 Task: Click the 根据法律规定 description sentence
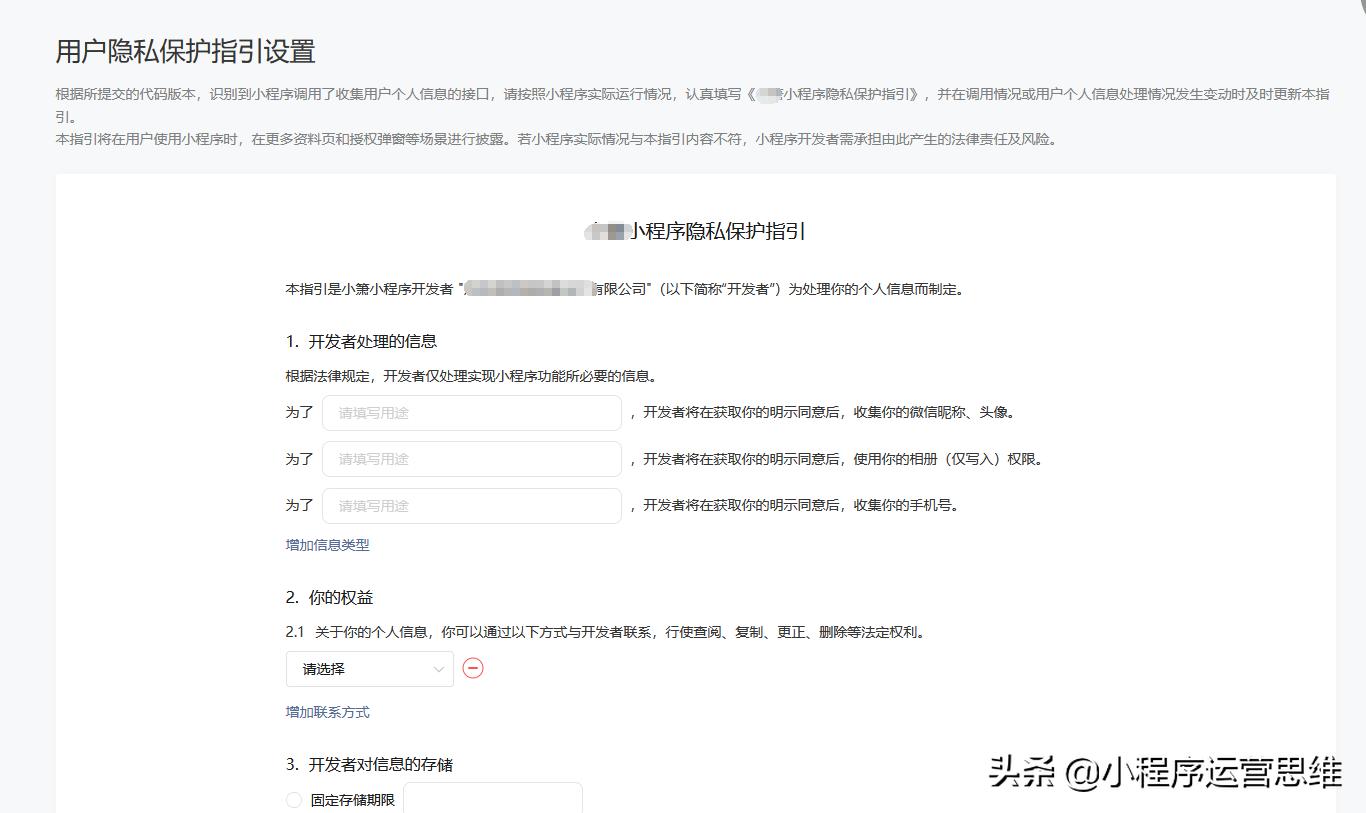click(471, 377)
